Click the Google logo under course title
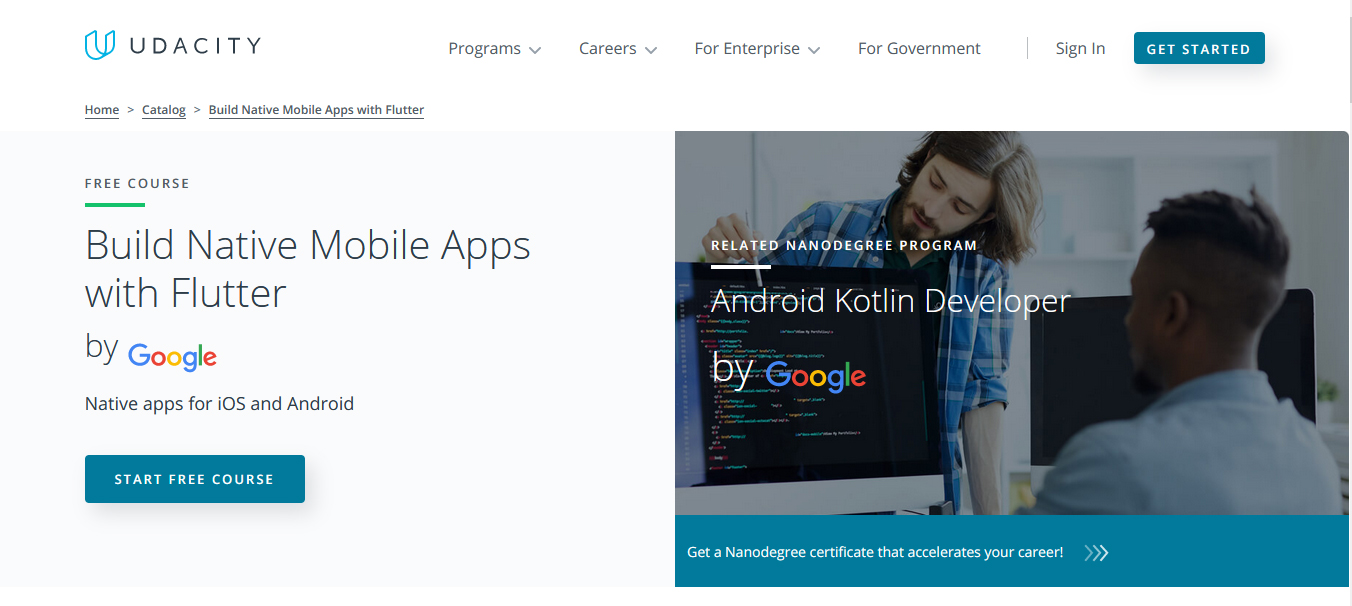 (x=172, y=356)
